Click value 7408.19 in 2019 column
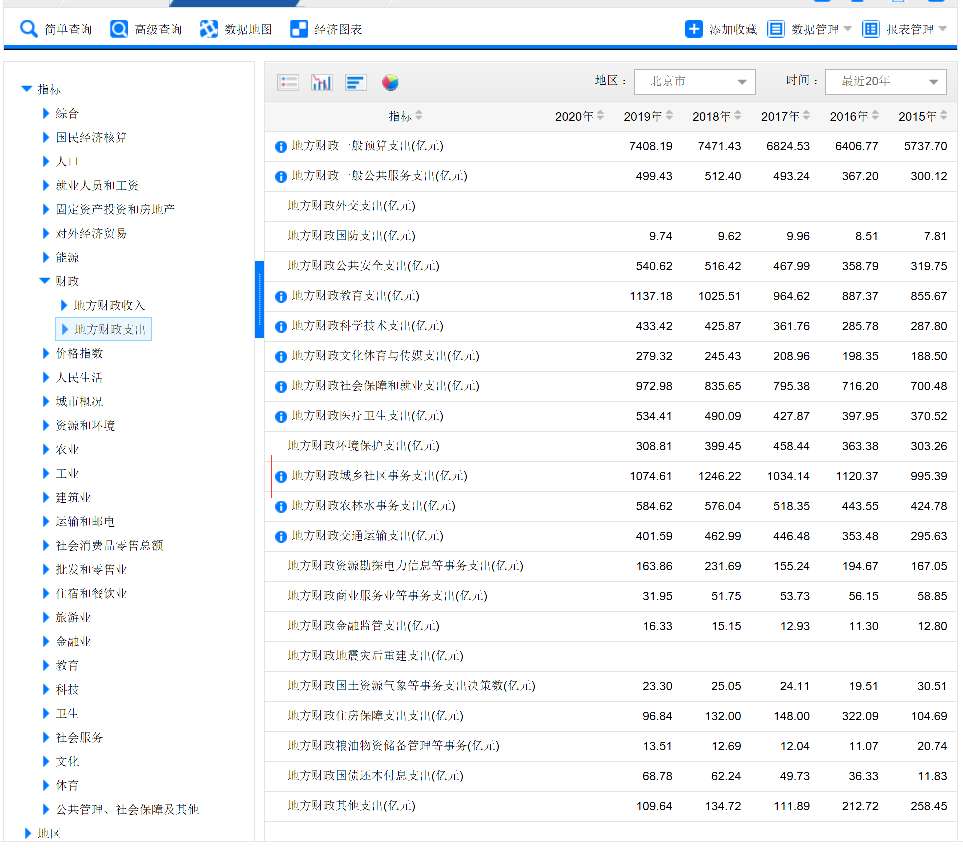This screenshot has height=848, width=963. pos(650,146)
